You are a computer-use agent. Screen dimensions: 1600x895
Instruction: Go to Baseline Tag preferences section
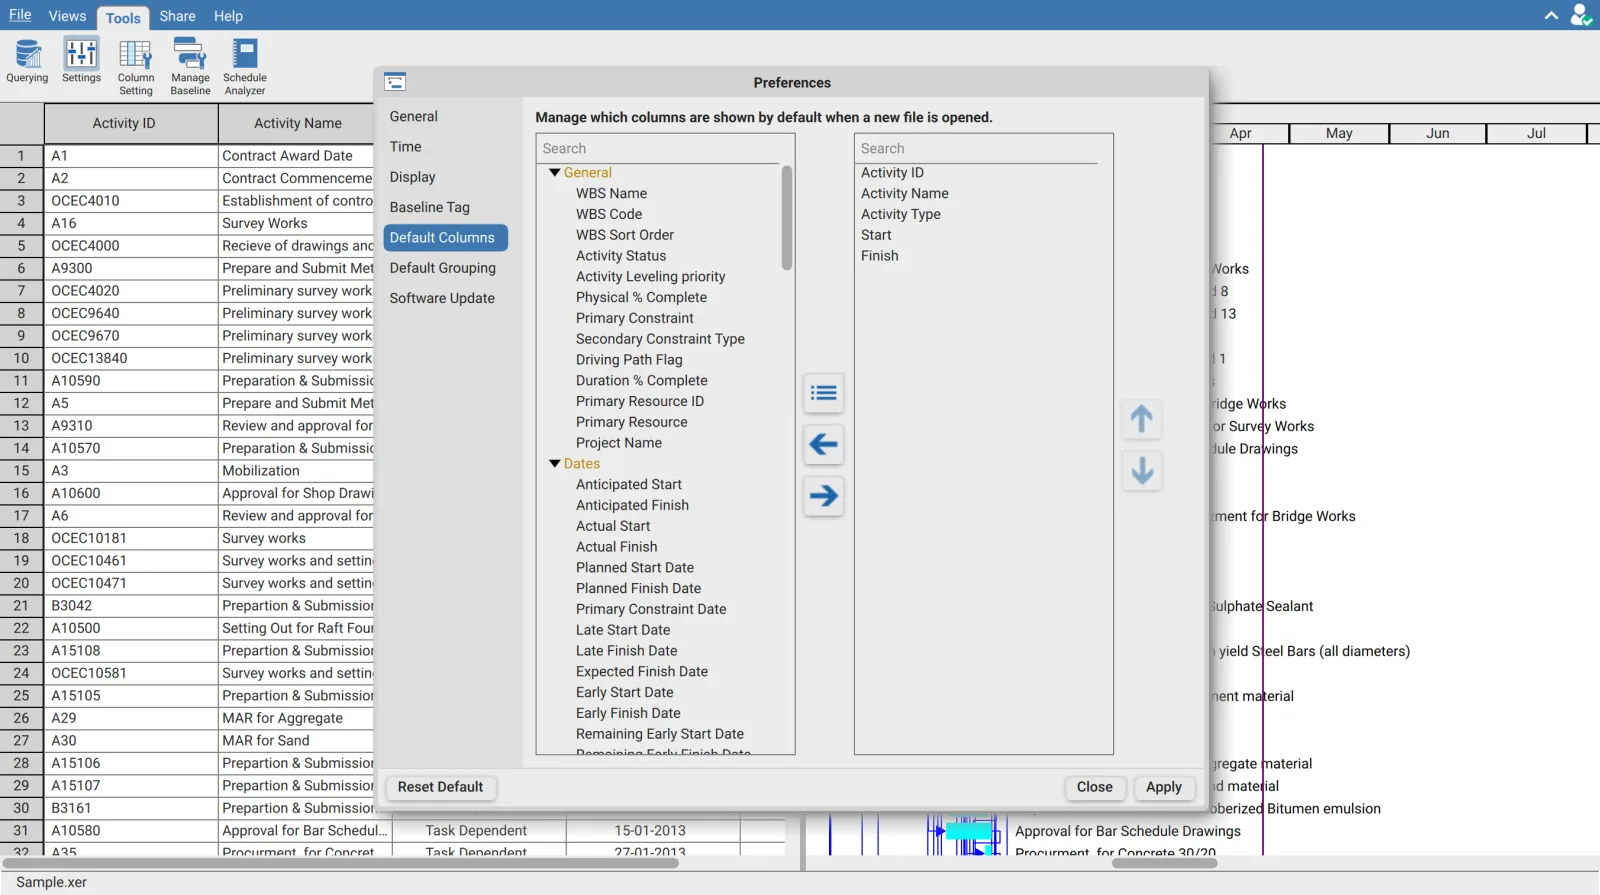click(430, 207)
